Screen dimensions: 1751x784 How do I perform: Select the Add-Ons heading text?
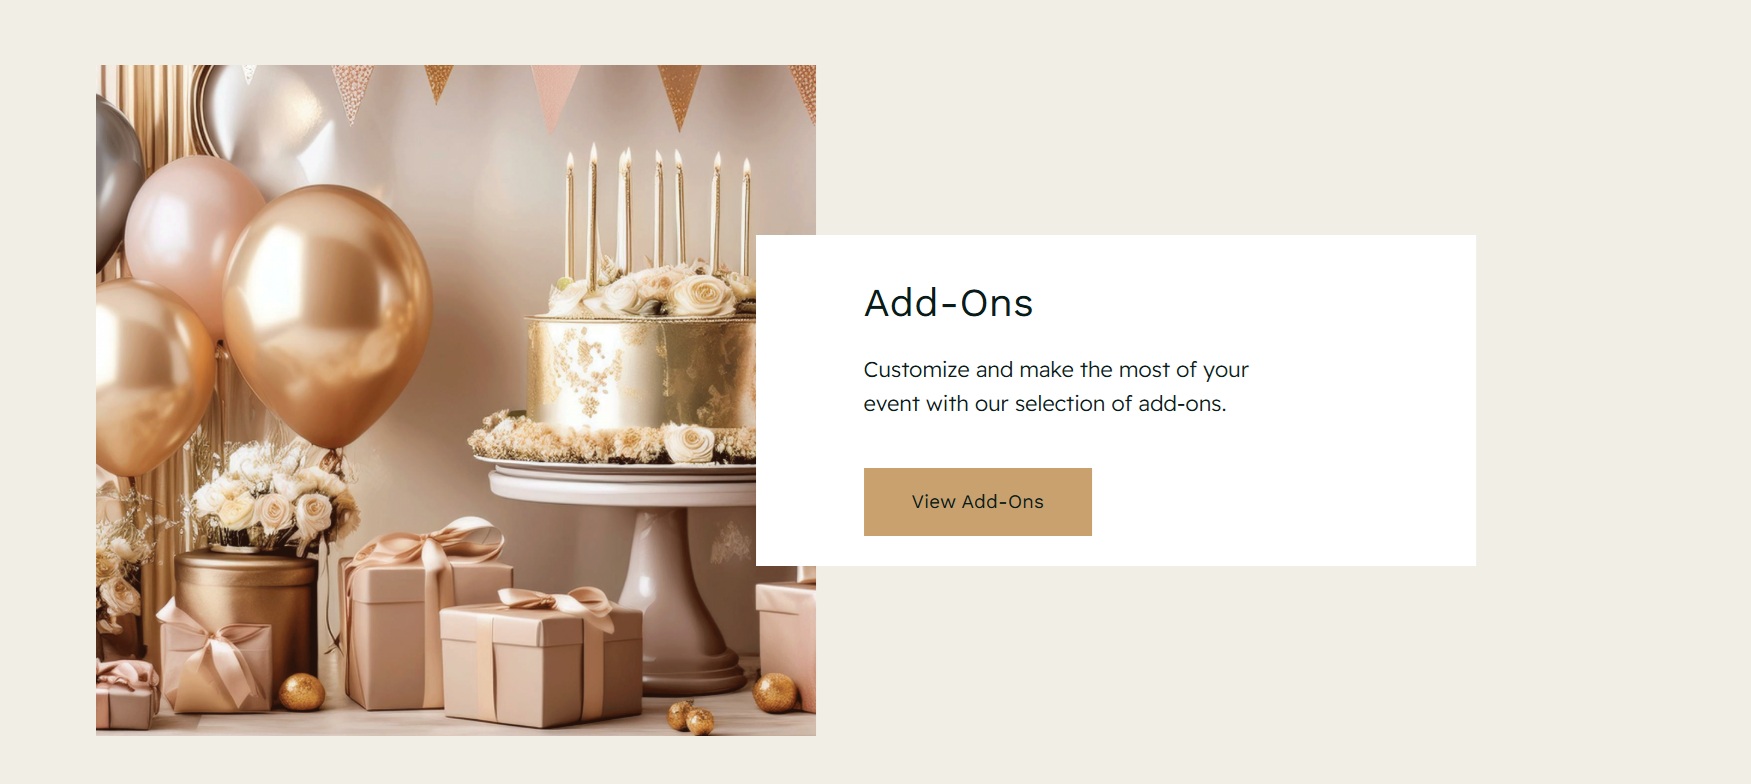click(948, 303)
